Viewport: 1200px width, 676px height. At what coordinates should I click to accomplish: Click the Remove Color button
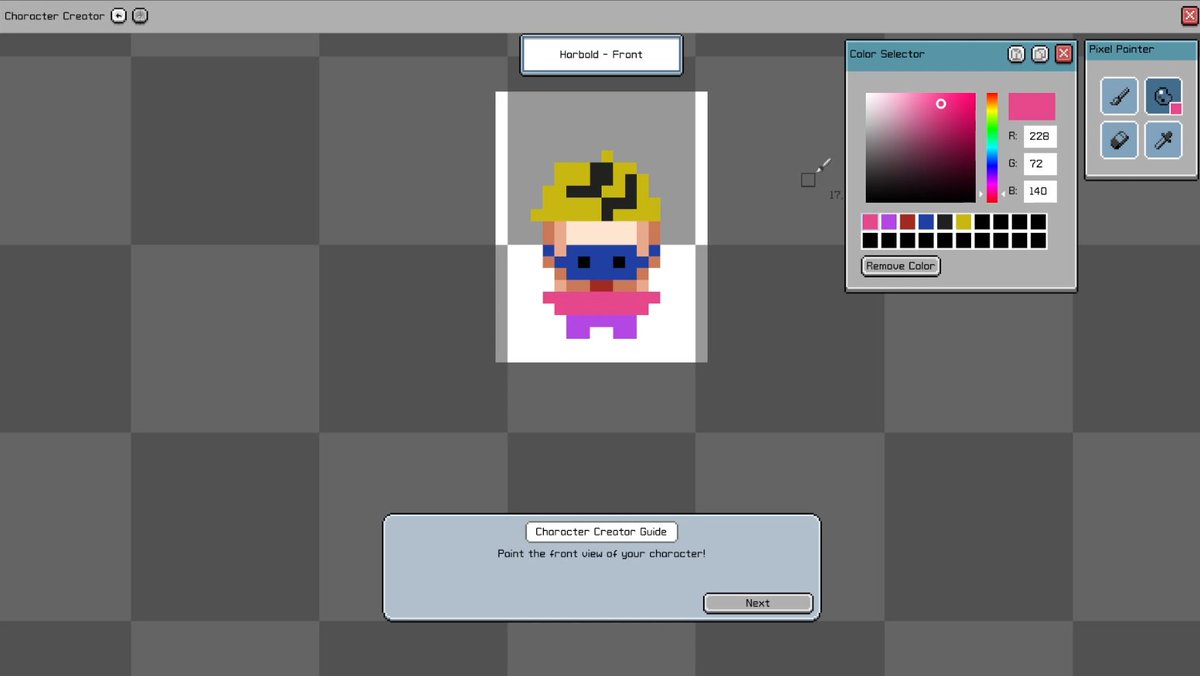pyautogui.click(x=901, y=266)
